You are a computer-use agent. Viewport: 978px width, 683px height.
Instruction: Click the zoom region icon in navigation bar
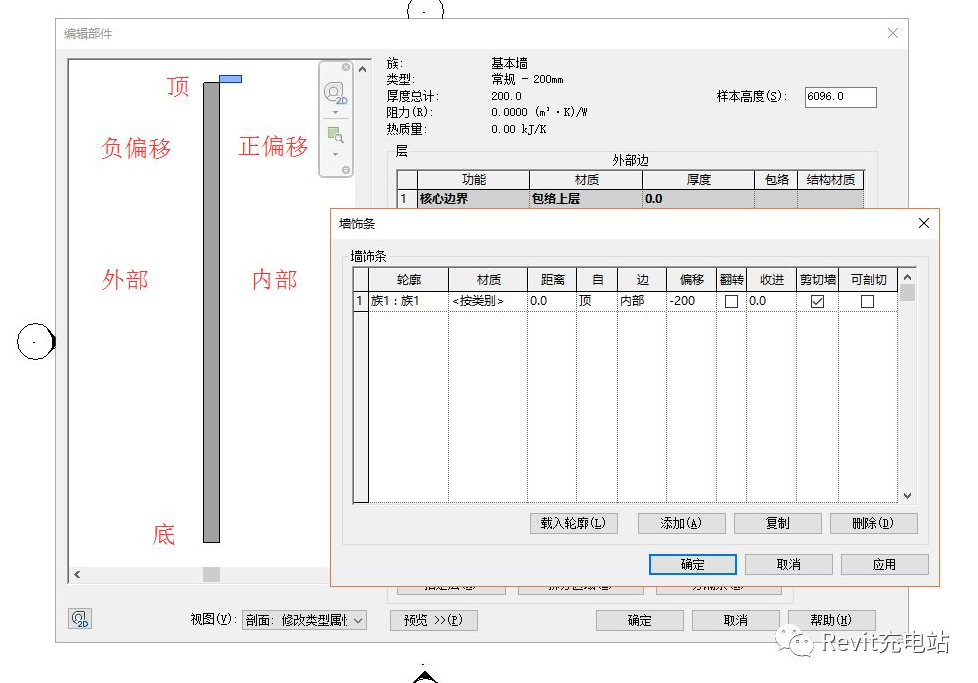[x=336, y=135]
